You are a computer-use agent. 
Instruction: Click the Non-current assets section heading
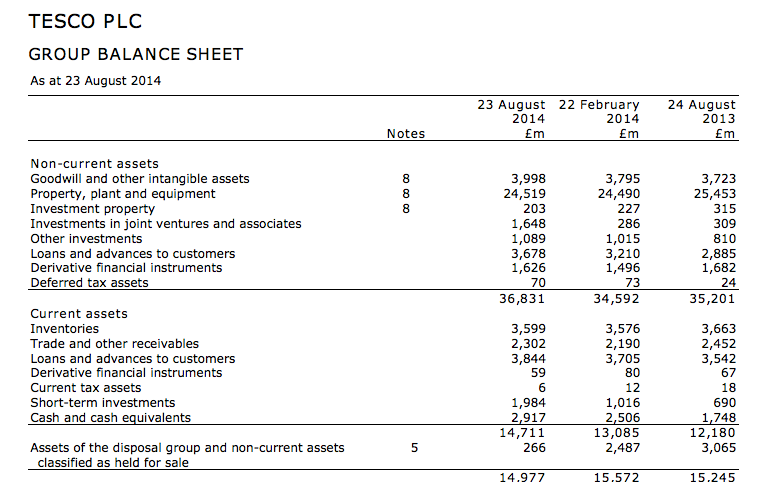[95, 164]
